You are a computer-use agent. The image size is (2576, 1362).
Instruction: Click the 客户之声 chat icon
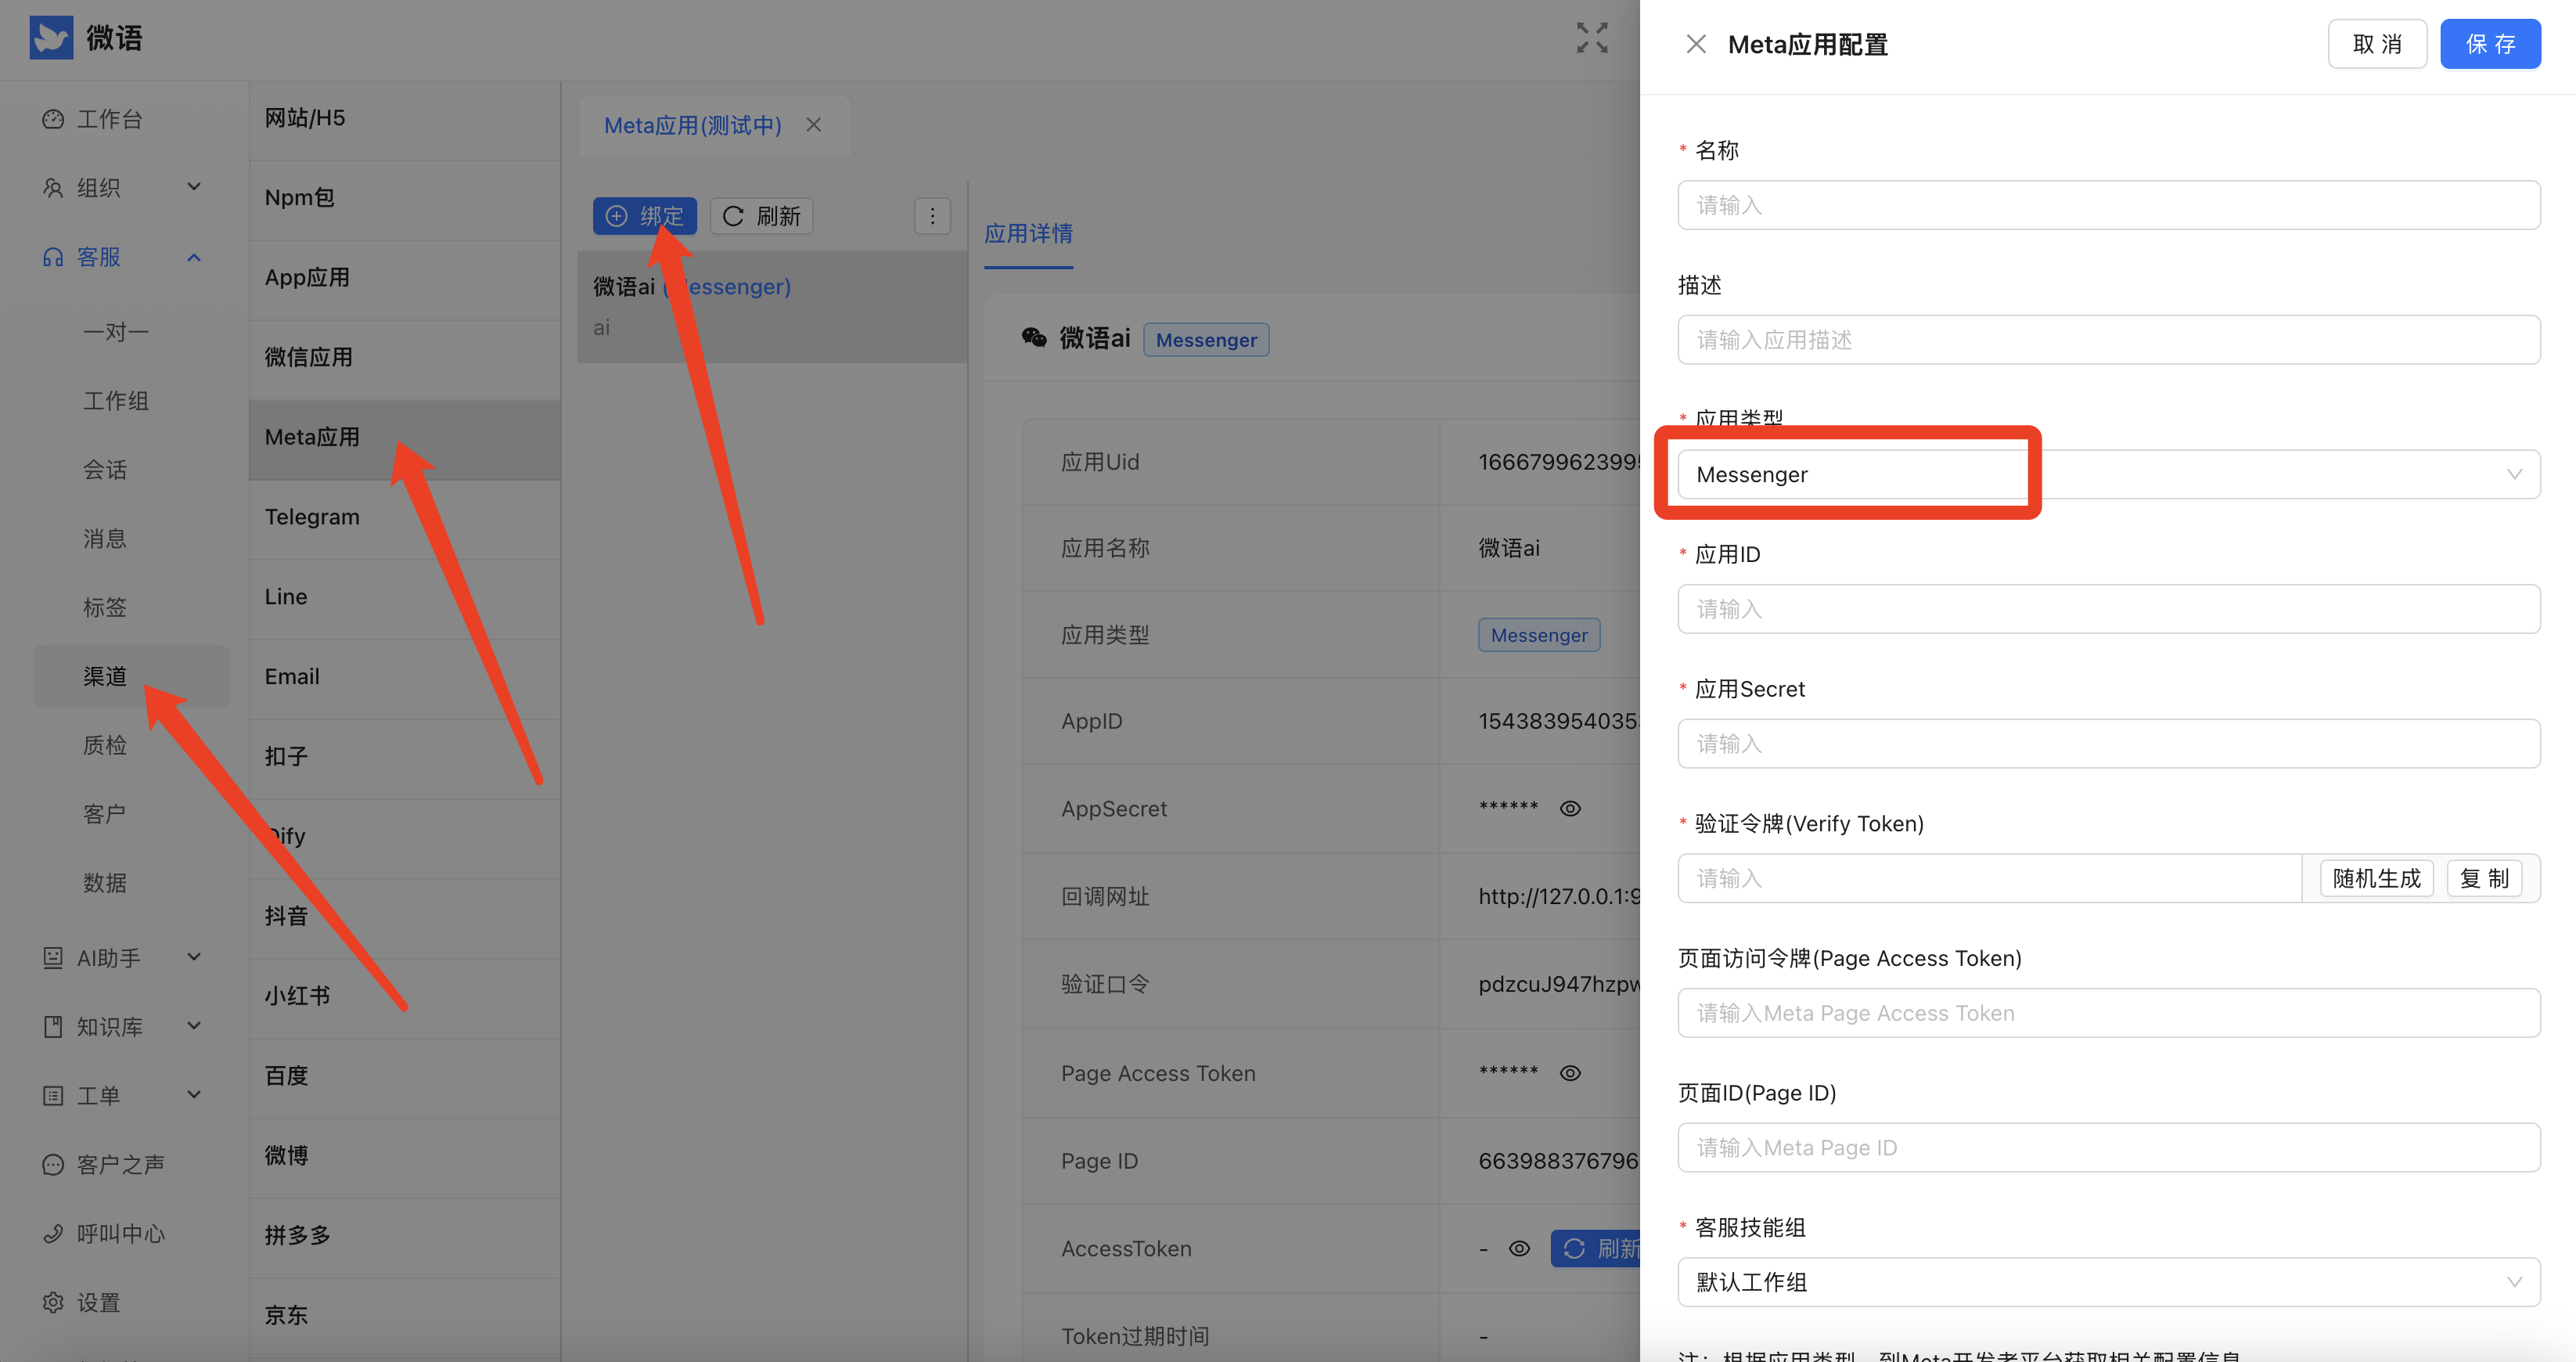[53, 1164]
